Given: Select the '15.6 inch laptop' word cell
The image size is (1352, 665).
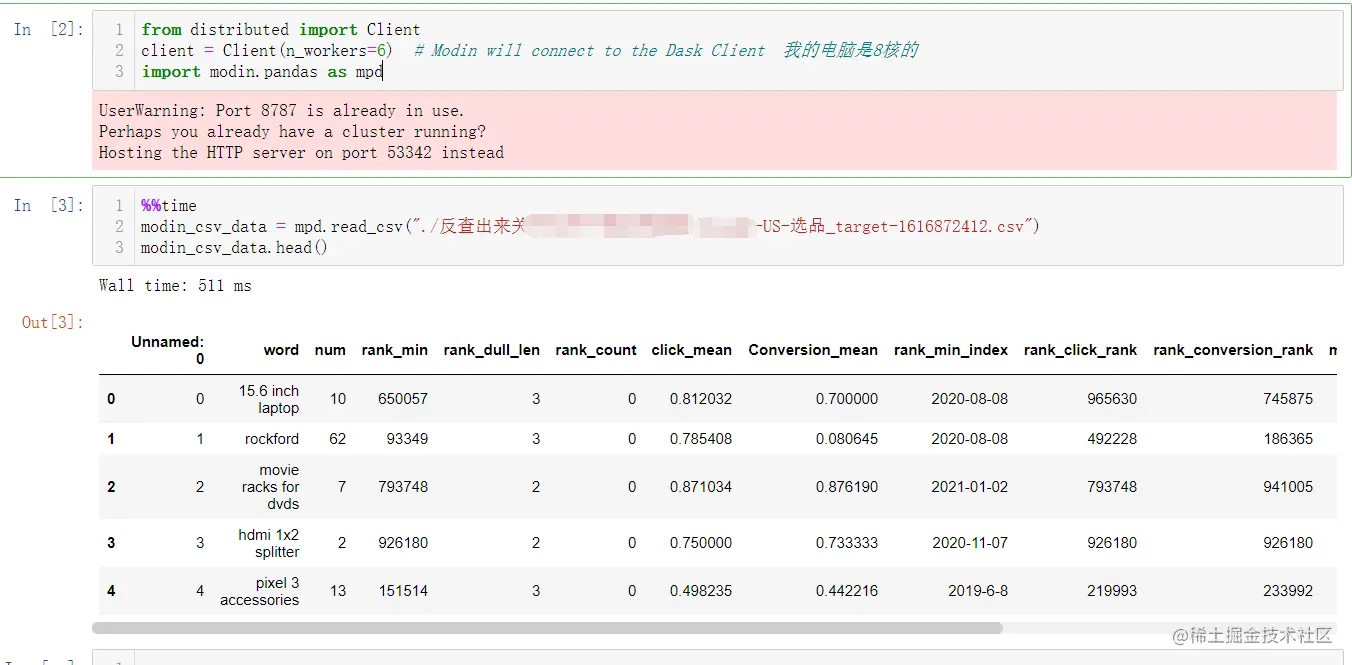Looking at the screenshot, I should [x=269, y=399].
